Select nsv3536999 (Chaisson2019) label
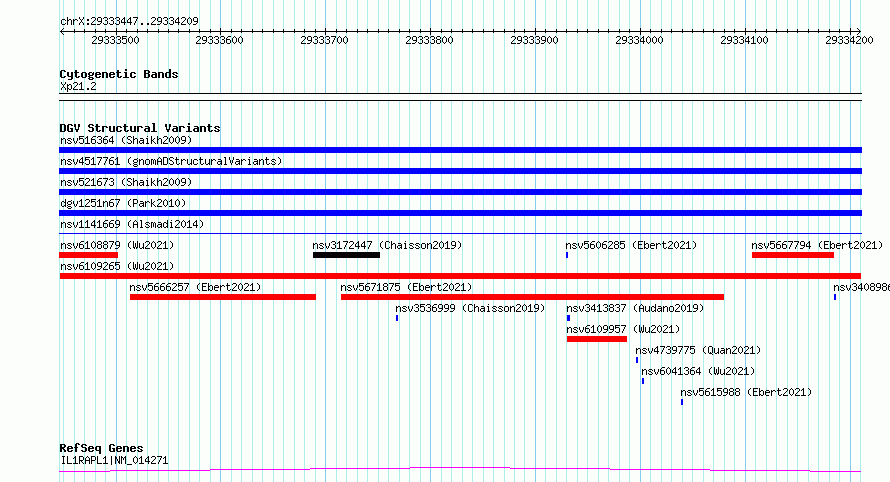Viewport: 890px width, 482px height. 470,308
